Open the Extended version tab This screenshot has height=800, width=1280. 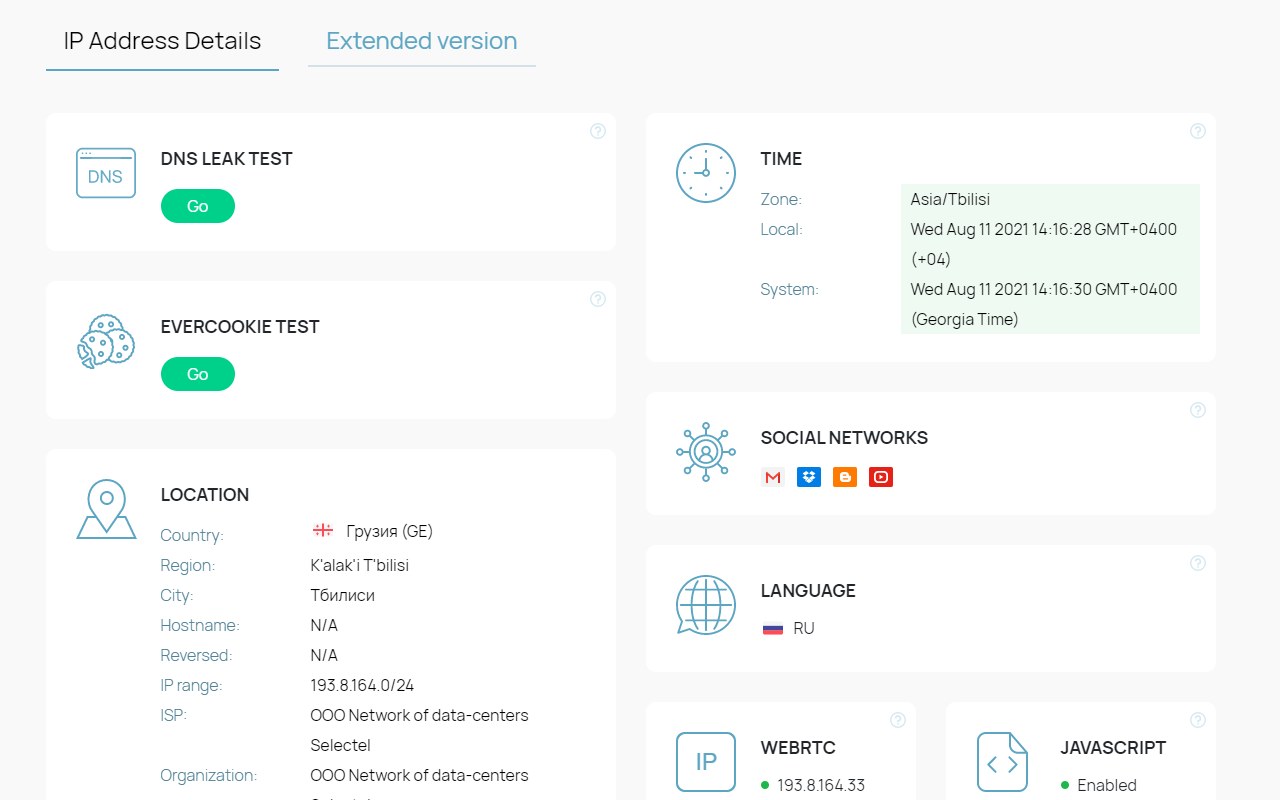[x=421, y=41]
